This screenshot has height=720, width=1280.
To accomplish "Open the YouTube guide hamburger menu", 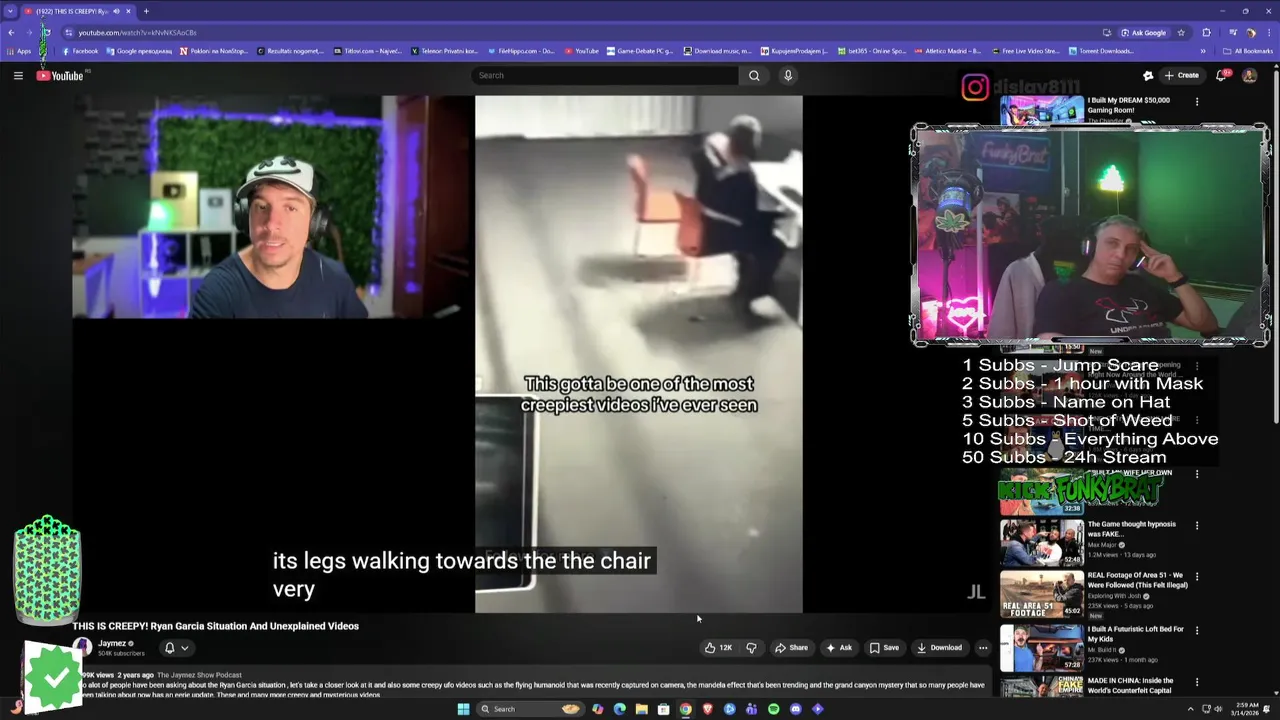I will 18,75.
